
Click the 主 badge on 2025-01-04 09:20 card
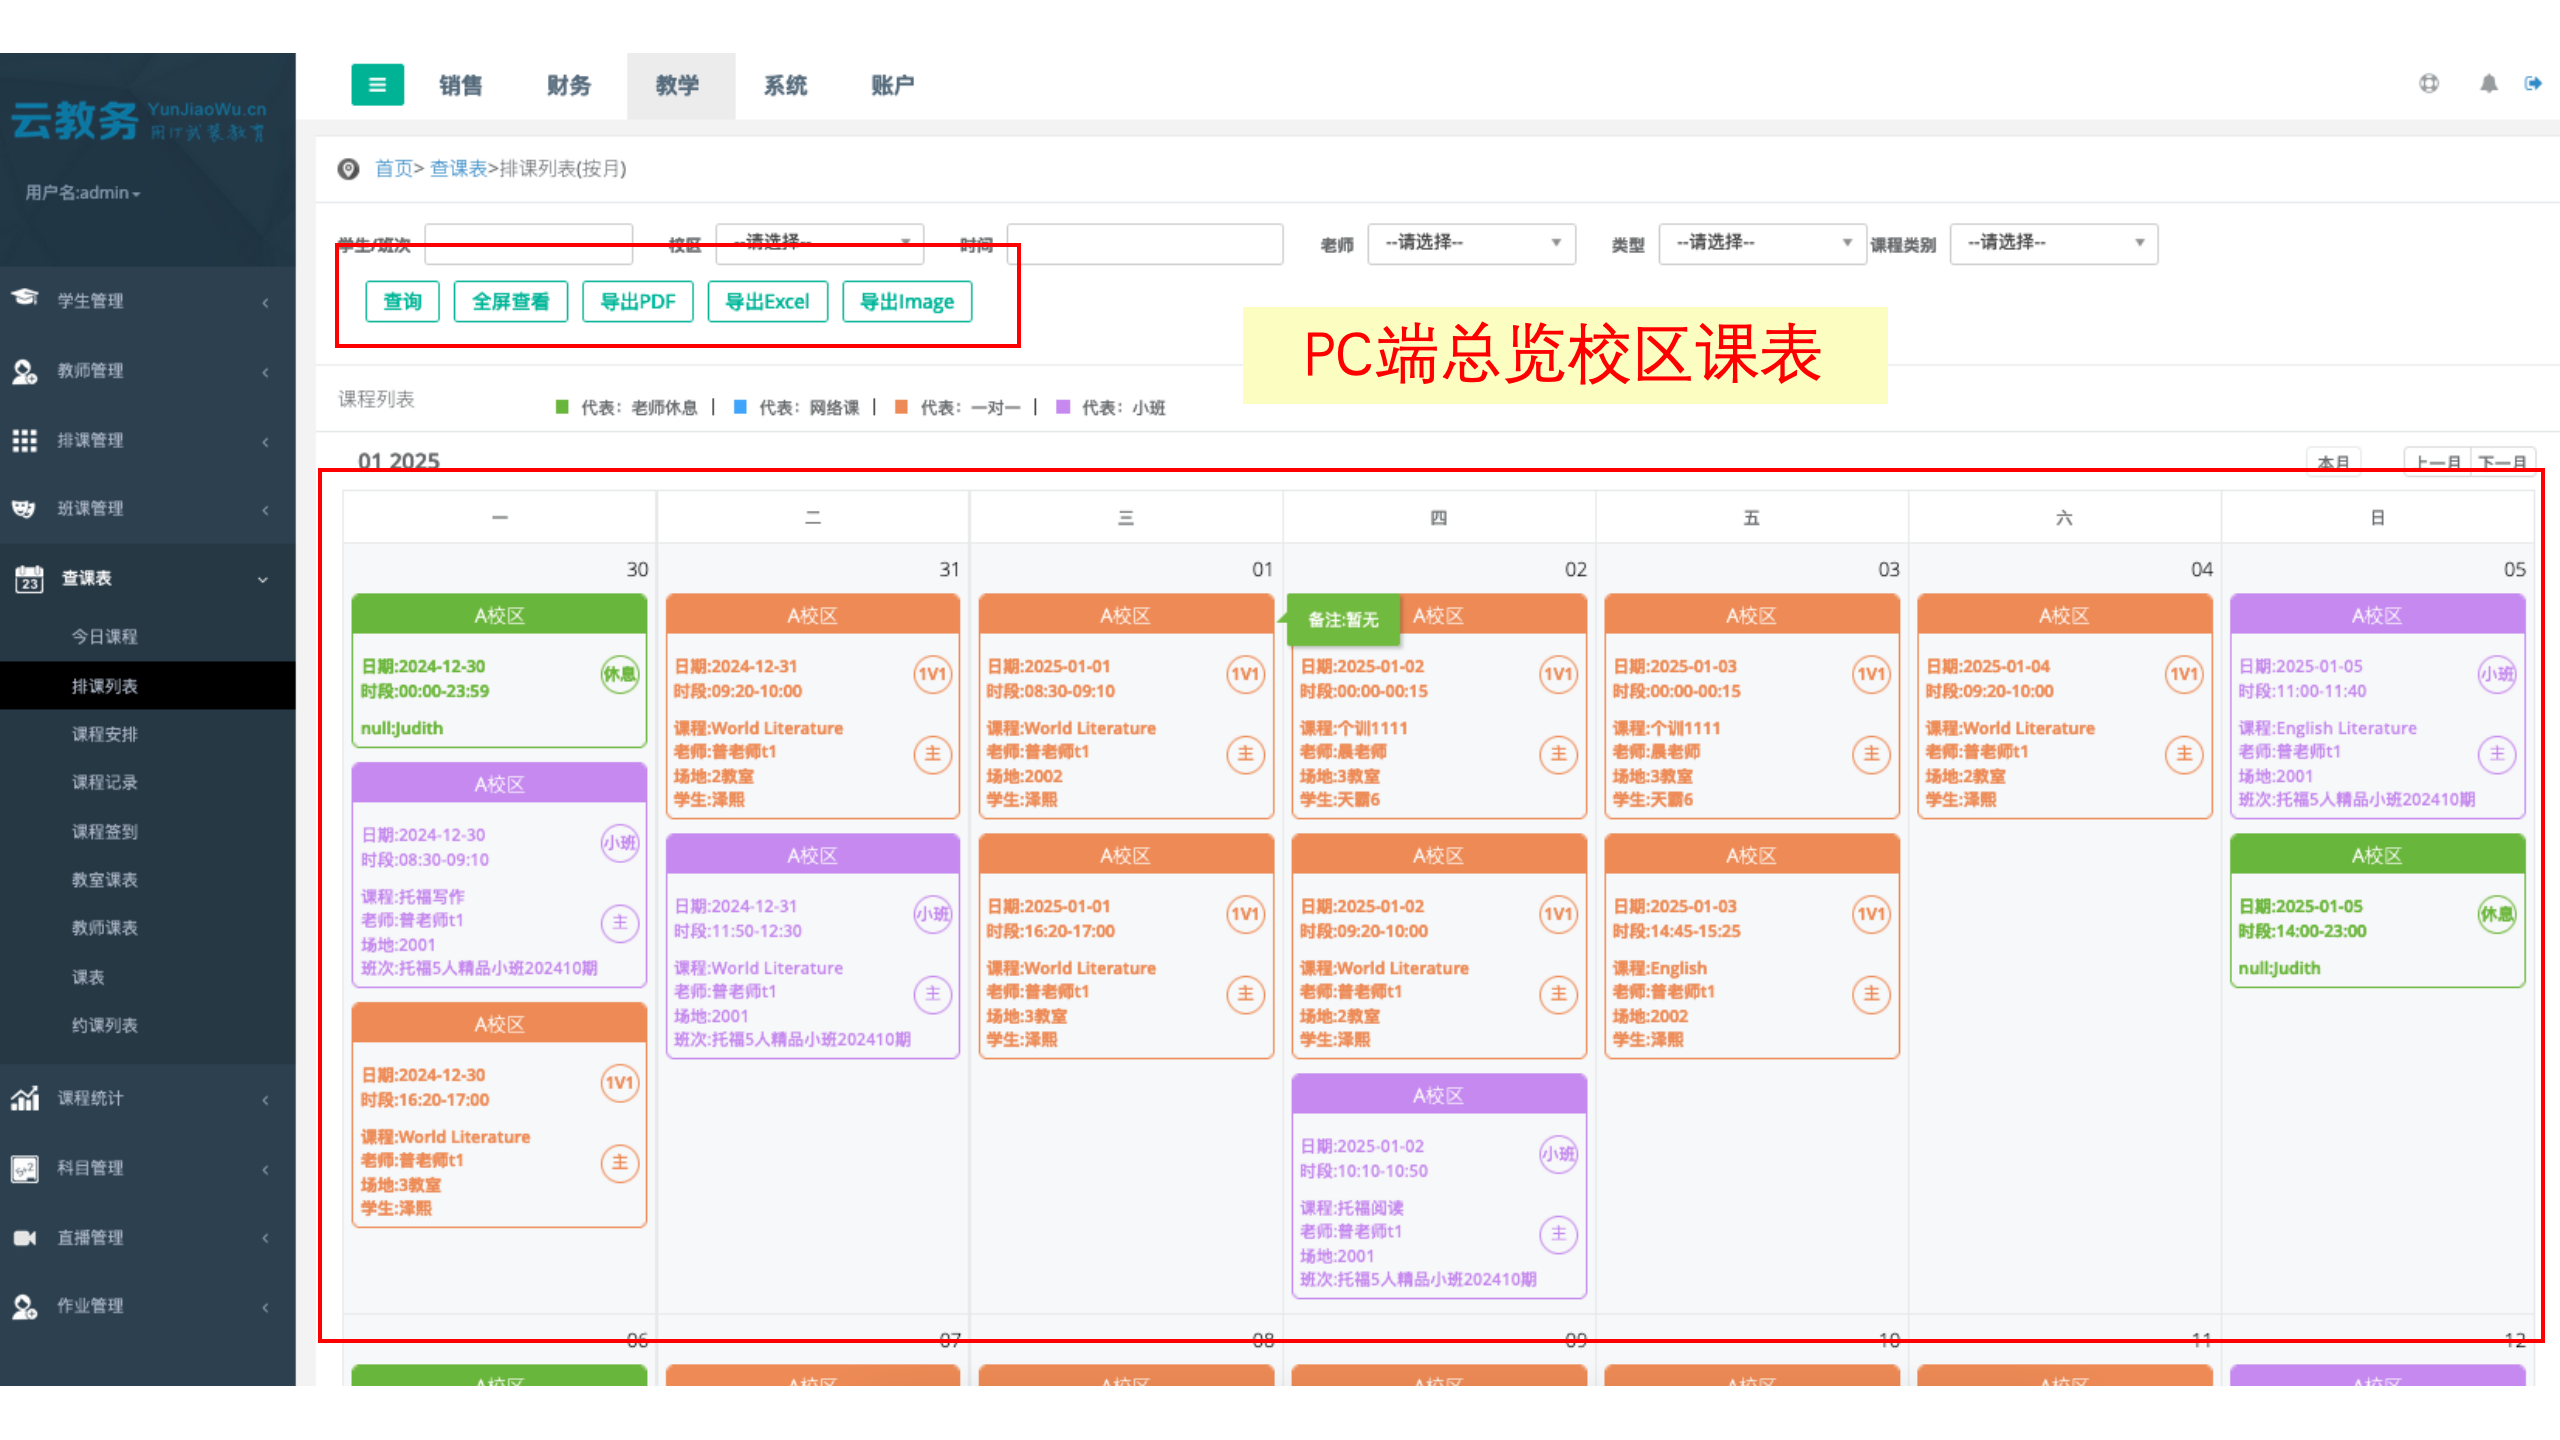[2184, 754]
